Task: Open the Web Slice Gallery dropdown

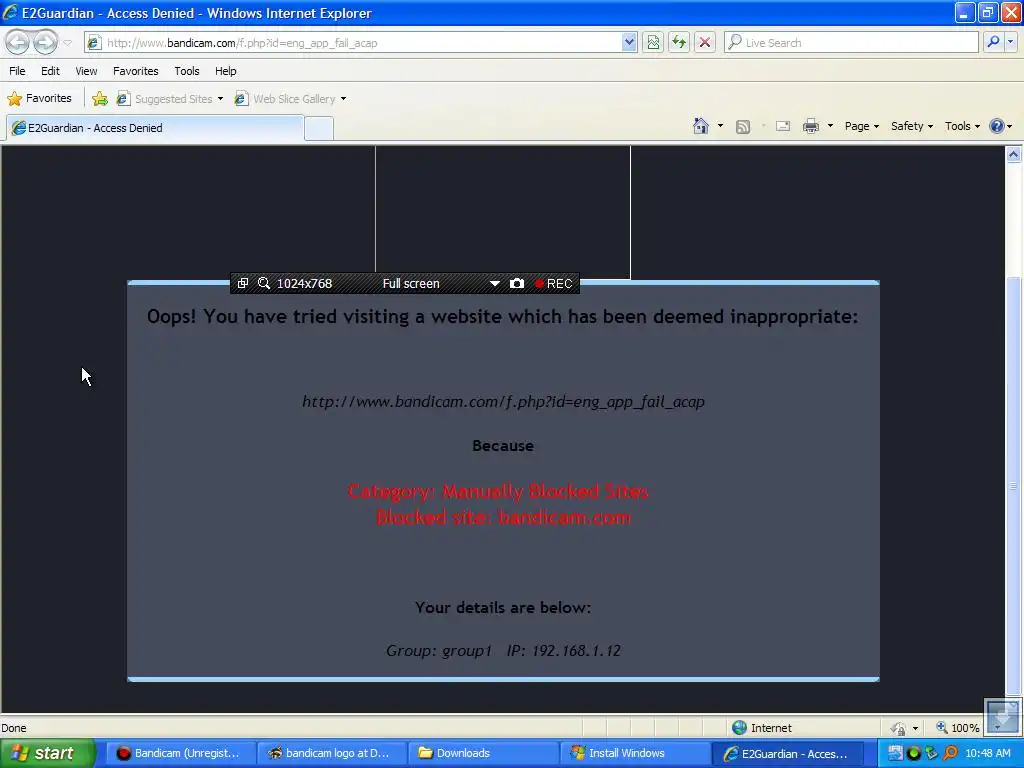Action: coord(291,99)
